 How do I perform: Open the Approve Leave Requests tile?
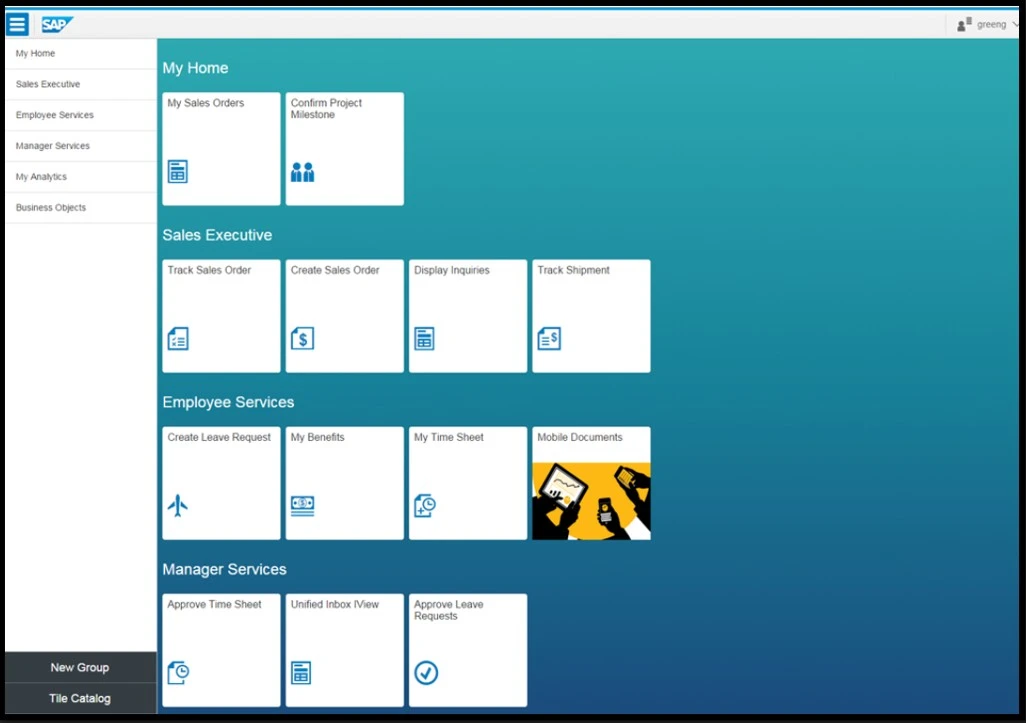(467, 649)
